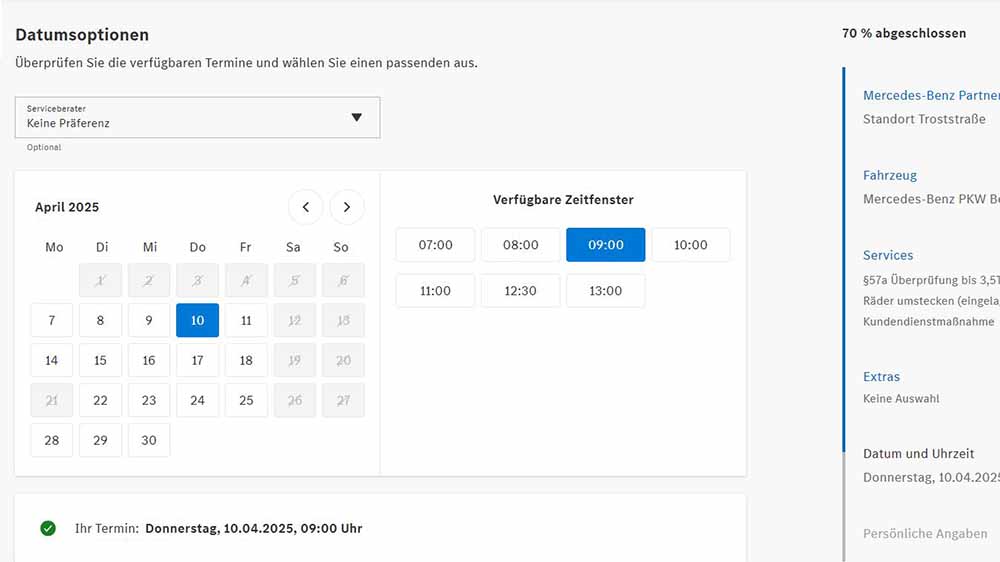
Task: Pick April 22 as appointment date
Action: 100,401
